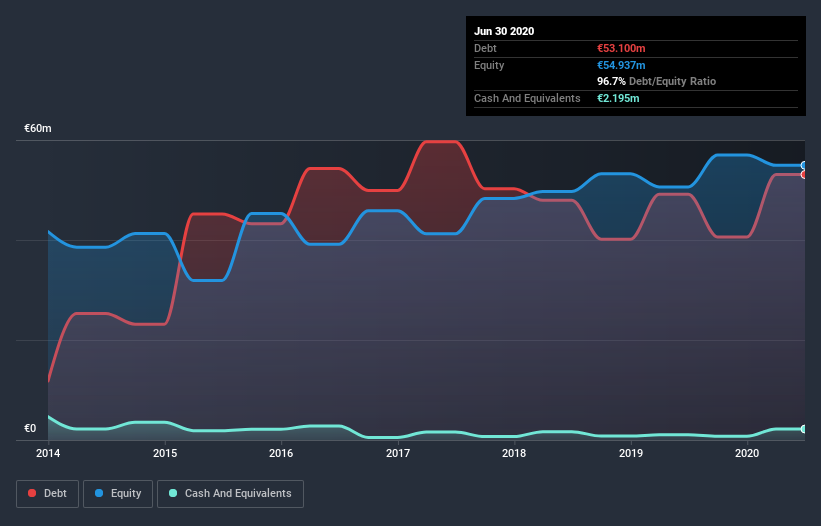Click the 2017 axis label
This screenshot has width=821, height=526.
point(398,453)
